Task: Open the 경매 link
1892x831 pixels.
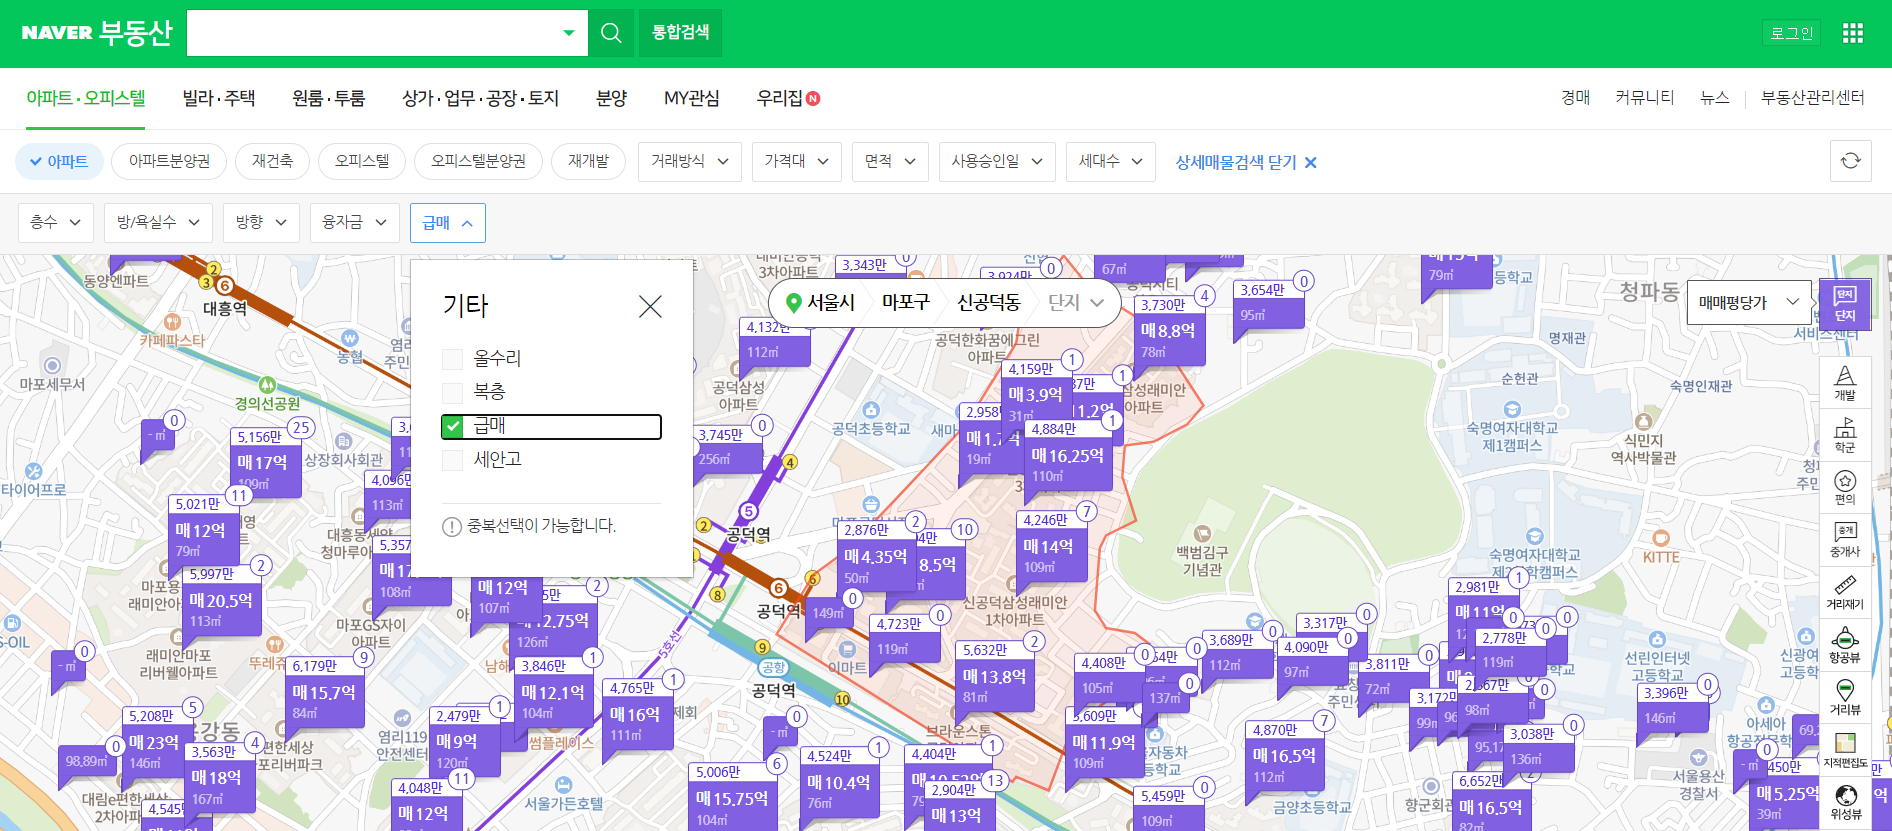Action: [x=1575, y=97]
